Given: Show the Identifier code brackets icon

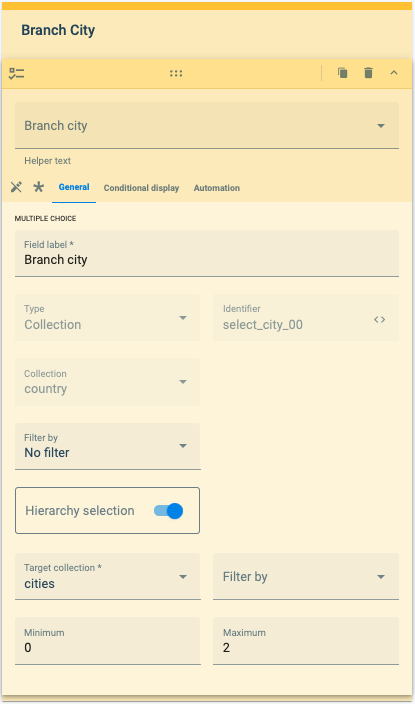Looking at the screenshot, I should [380, 319].
